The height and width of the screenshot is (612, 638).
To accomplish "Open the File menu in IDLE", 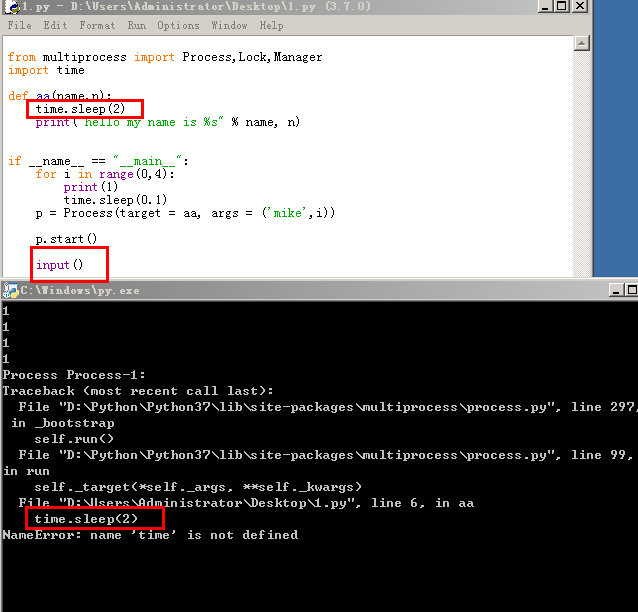I will 19,25.
